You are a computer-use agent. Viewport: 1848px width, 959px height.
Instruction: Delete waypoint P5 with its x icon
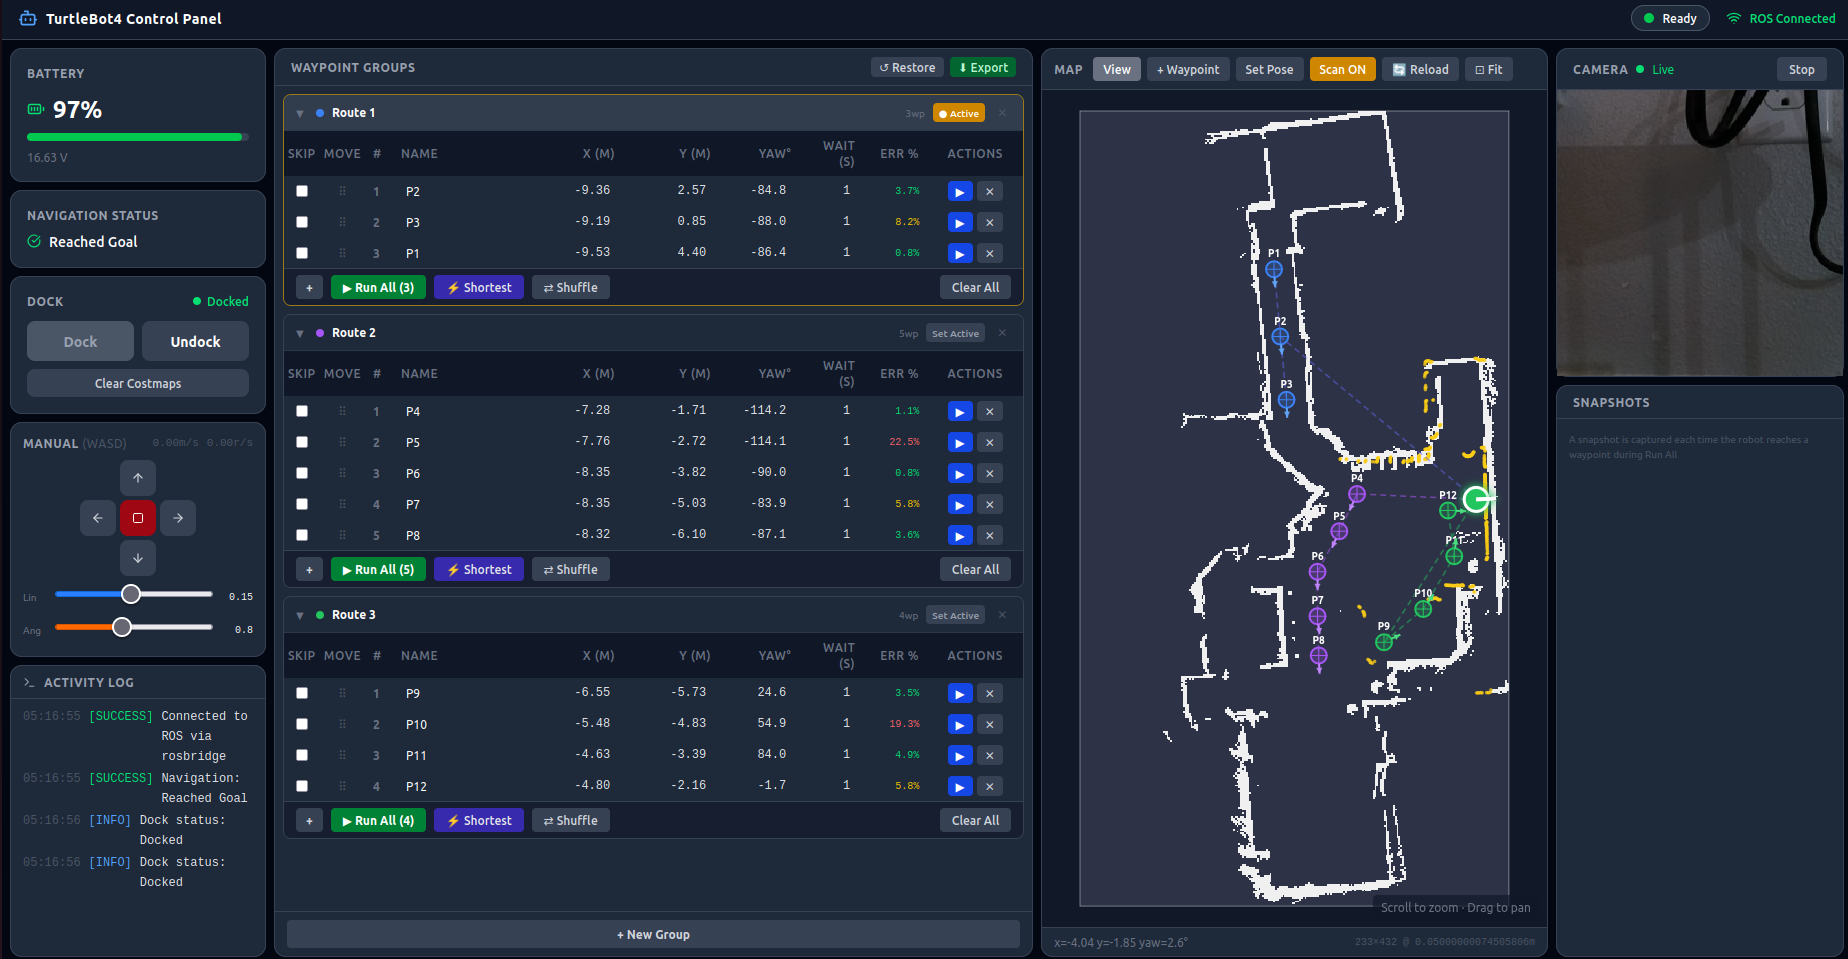(990, 443)
